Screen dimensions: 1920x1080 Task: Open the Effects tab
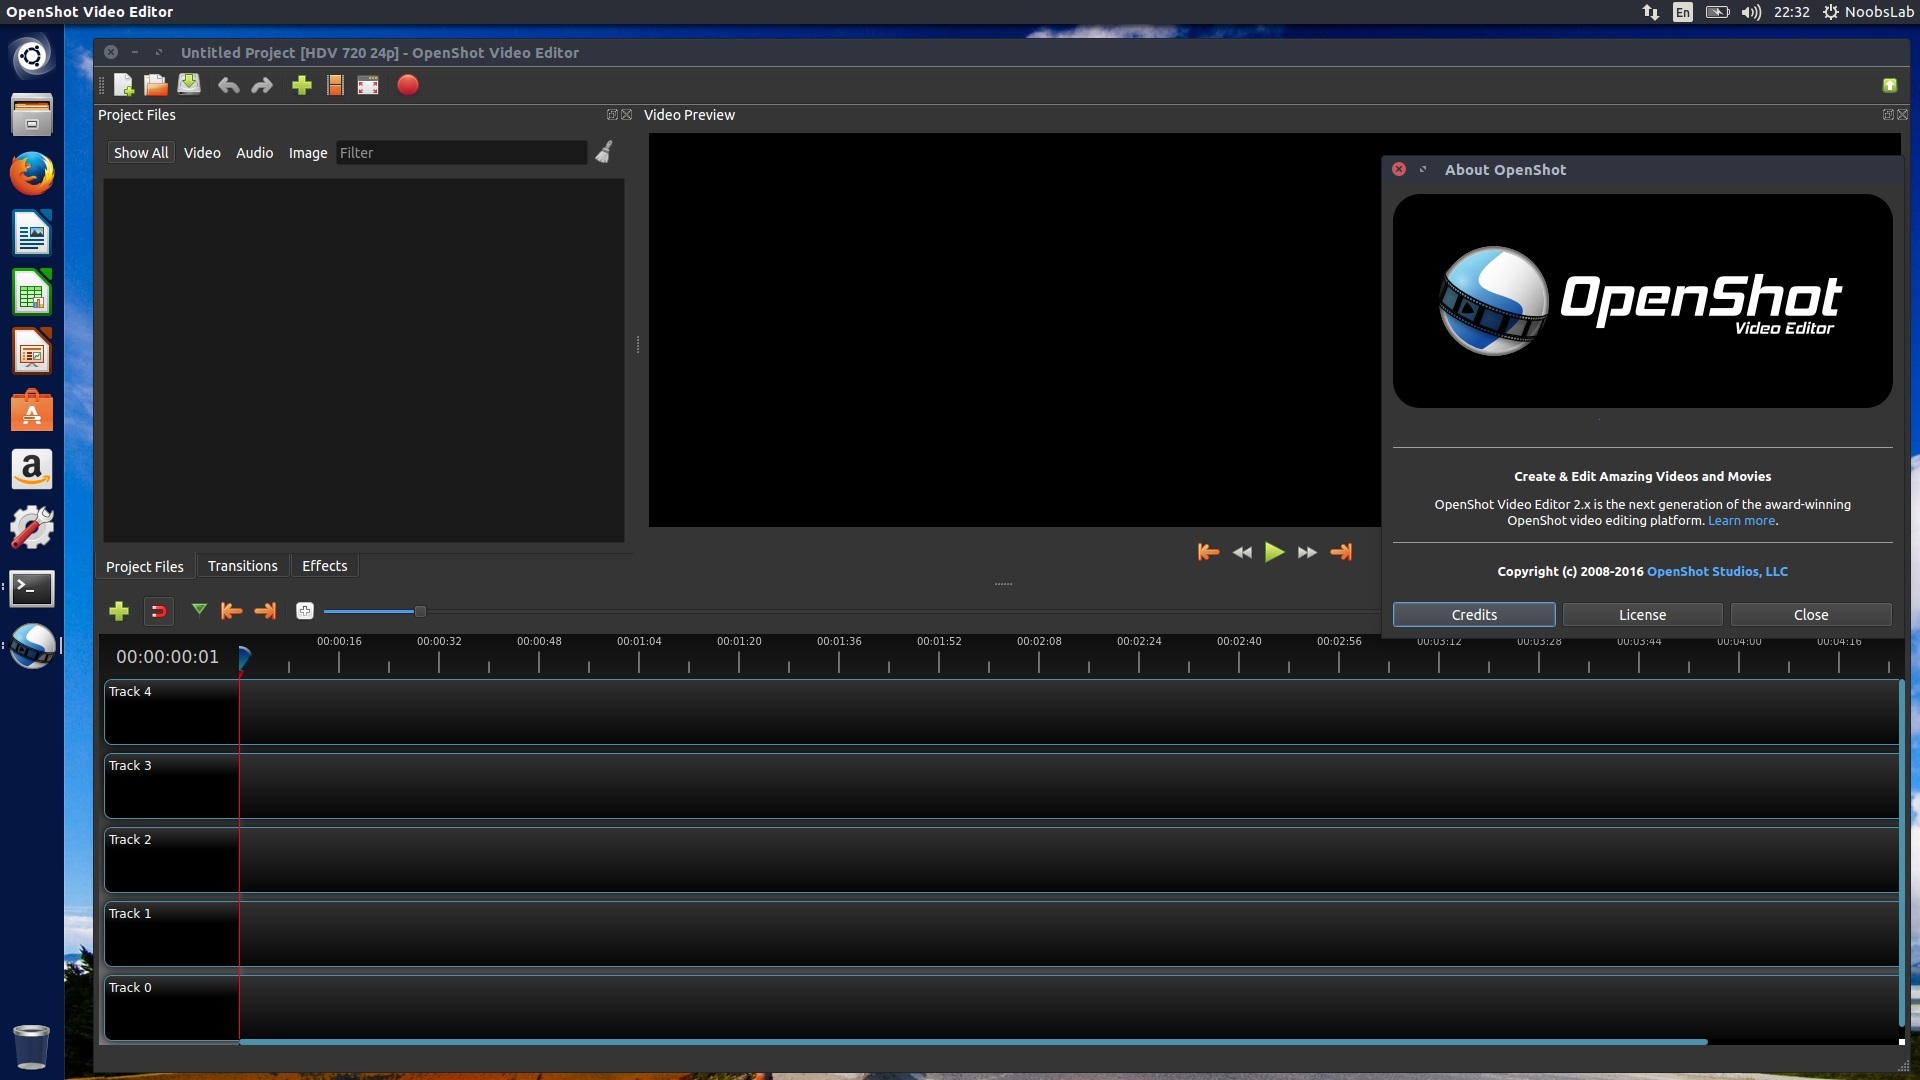(x=325, y=566)
